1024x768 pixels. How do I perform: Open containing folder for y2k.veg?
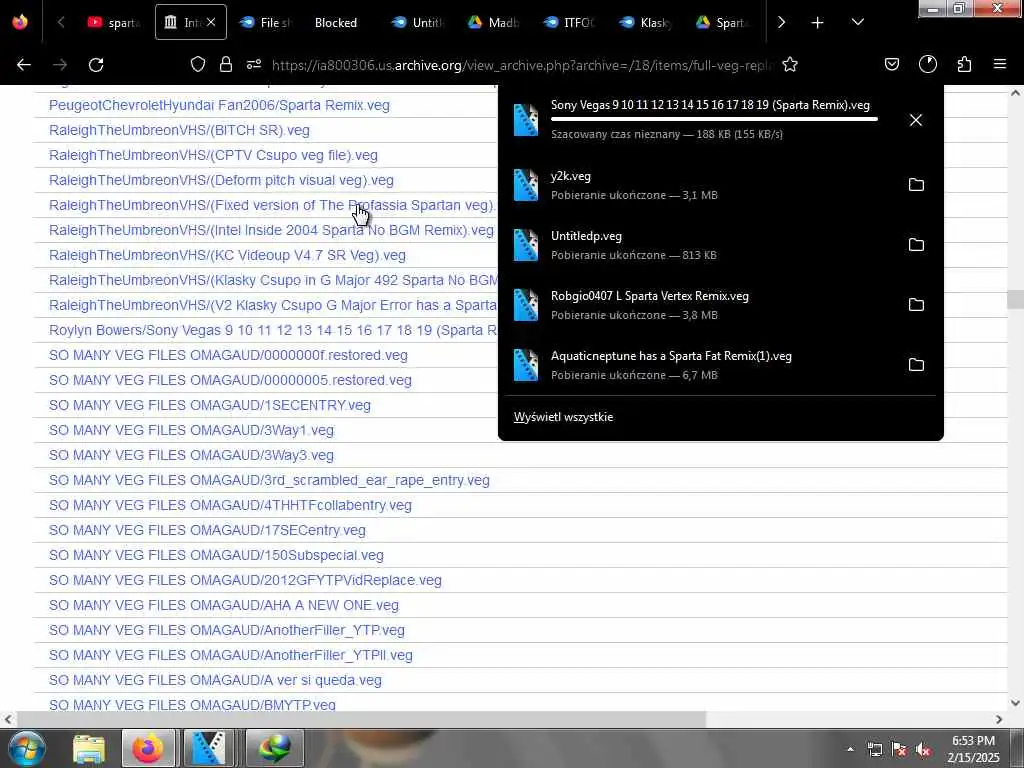point(916,185)
